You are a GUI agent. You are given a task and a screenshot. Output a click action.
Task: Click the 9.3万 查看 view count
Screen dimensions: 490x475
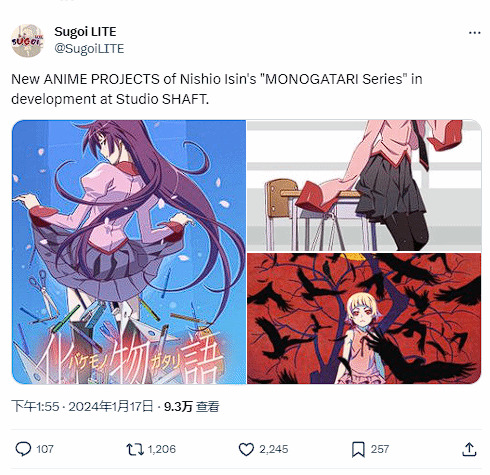pos(191,407)
